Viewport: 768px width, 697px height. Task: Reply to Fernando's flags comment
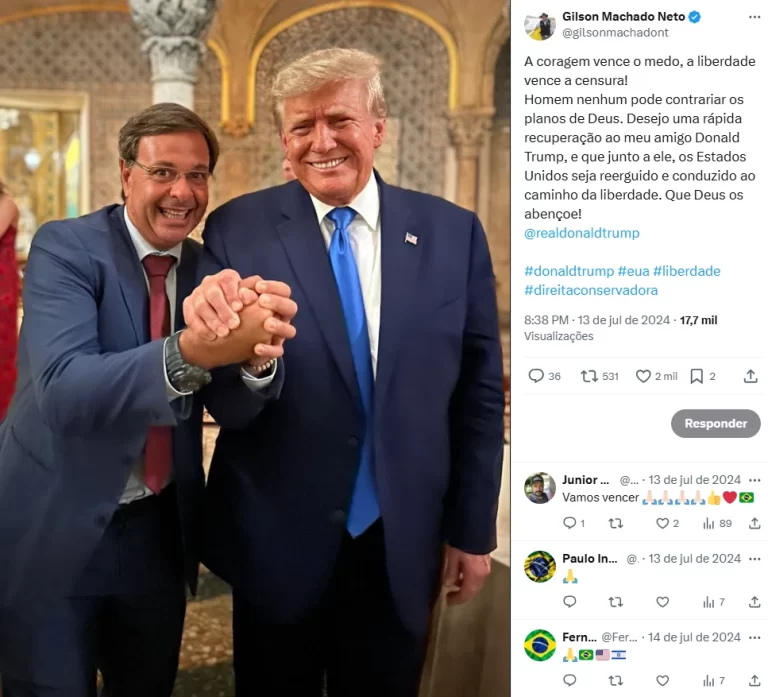coord(570,680)
